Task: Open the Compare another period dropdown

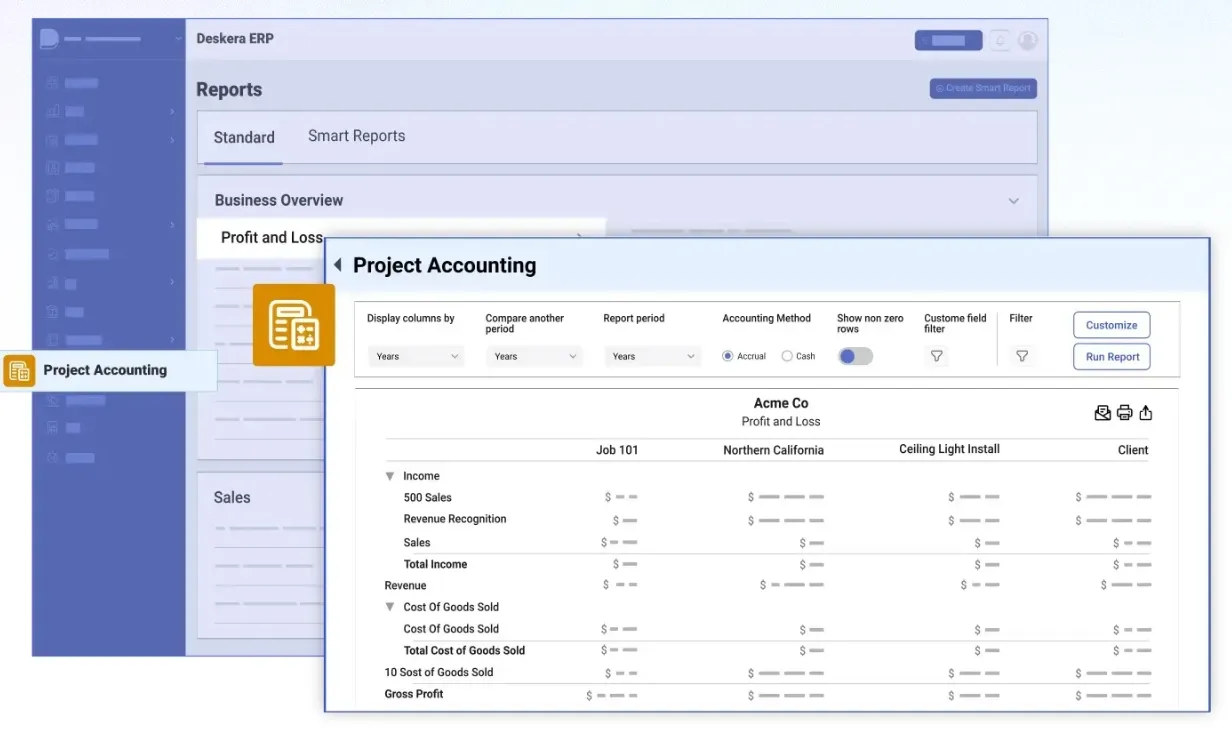Action: [534, 356]
